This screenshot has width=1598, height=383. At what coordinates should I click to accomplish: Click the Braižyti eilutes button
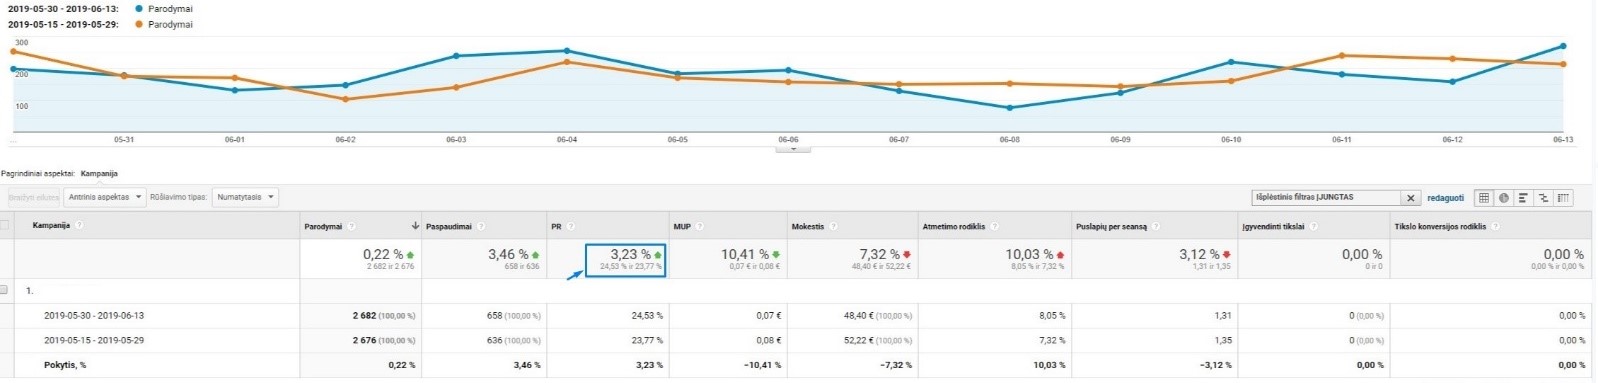coord(33,197)
